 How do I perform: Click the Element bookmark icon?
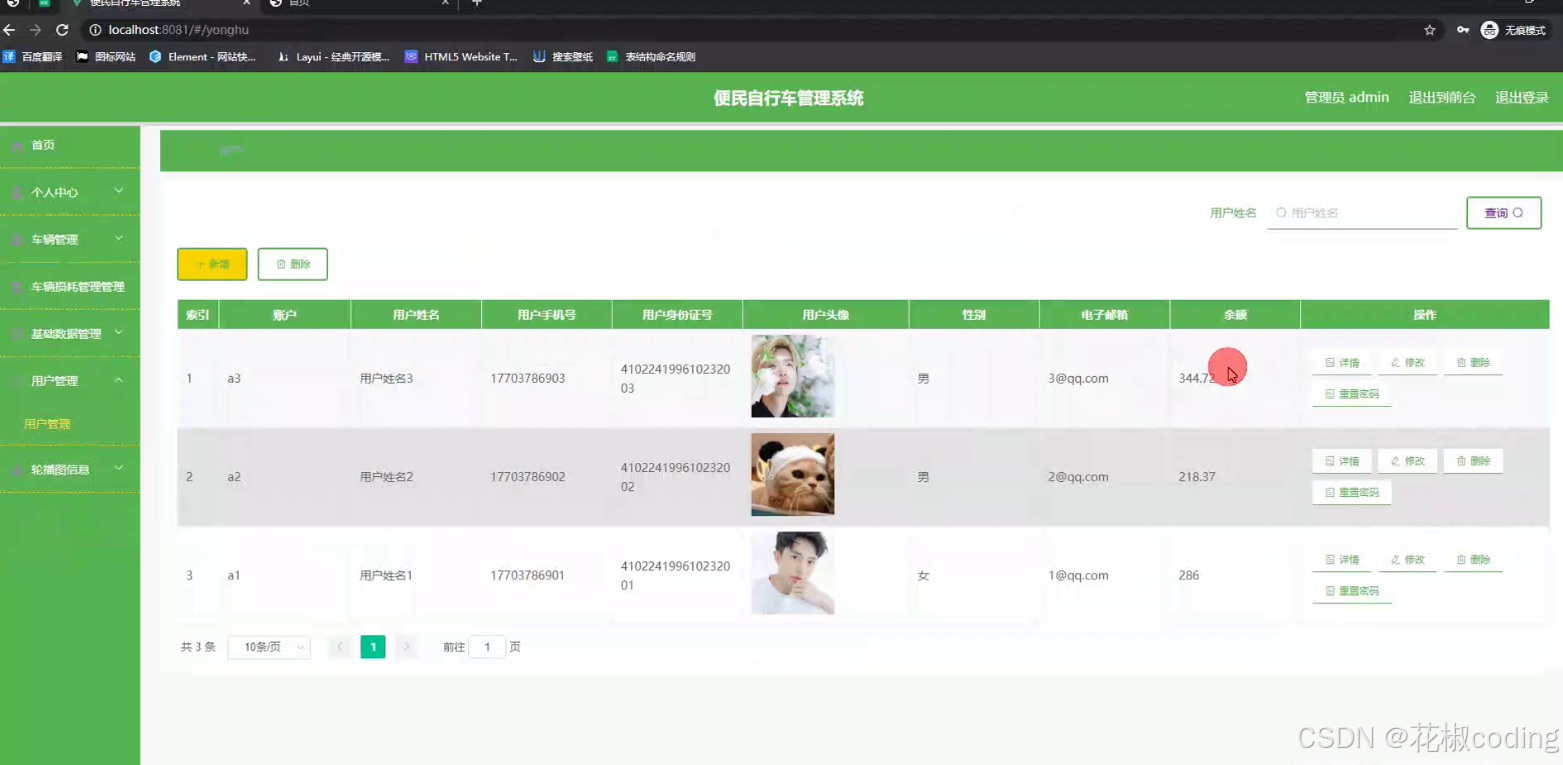point(156,57)
